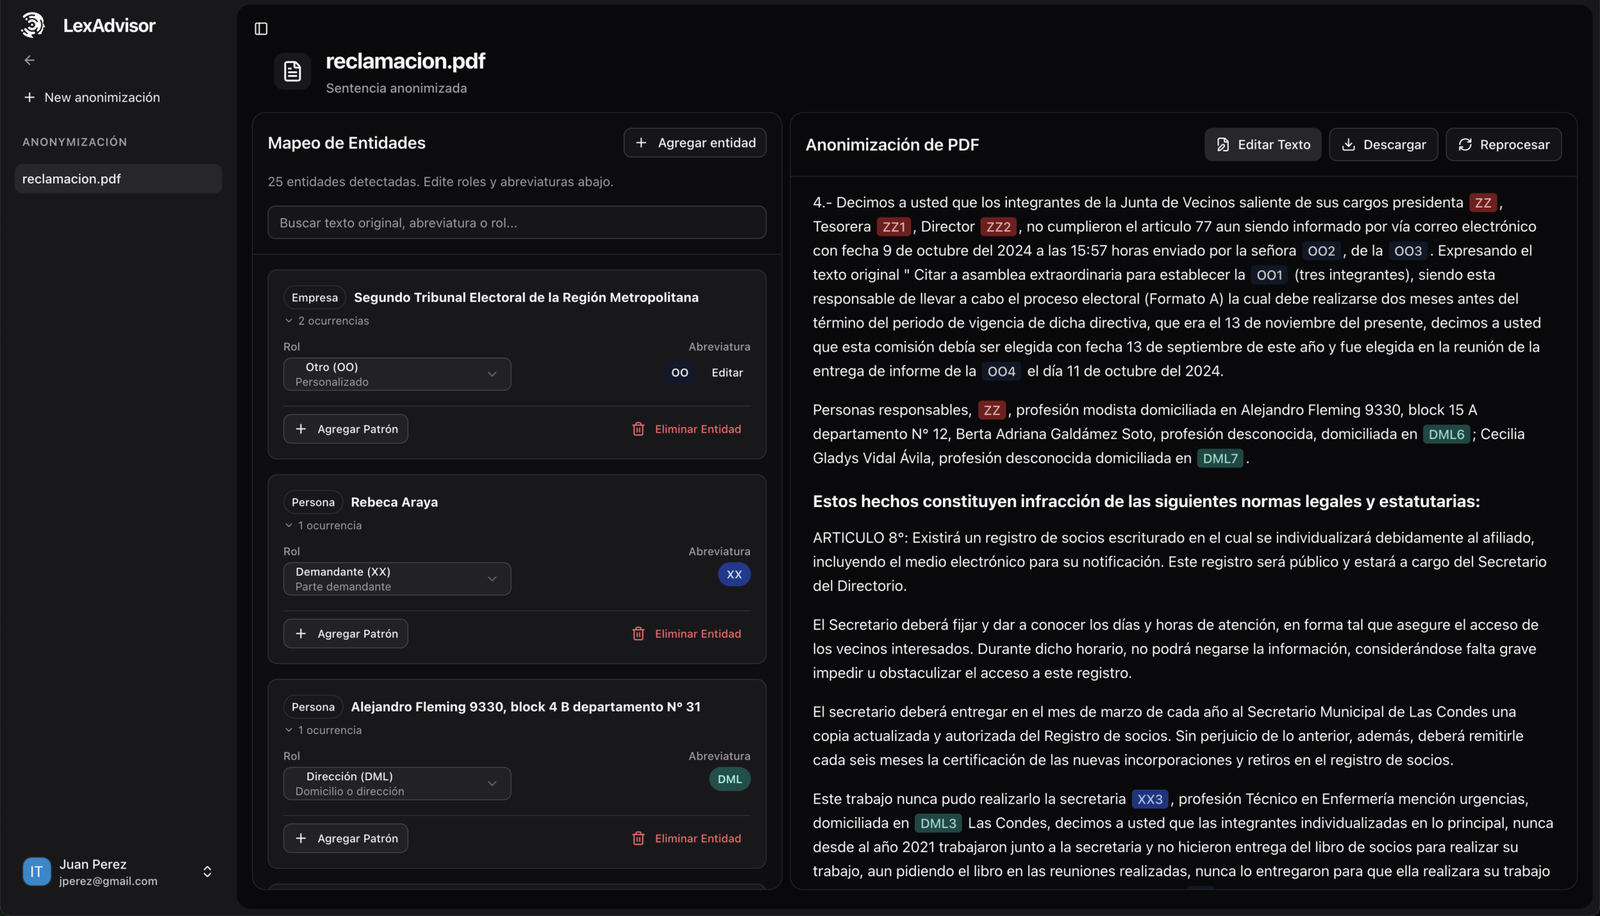The image size is (1600, 916).
Task: Add pattern for Alejandro Fleming address entity
Action: coord(346,839)
